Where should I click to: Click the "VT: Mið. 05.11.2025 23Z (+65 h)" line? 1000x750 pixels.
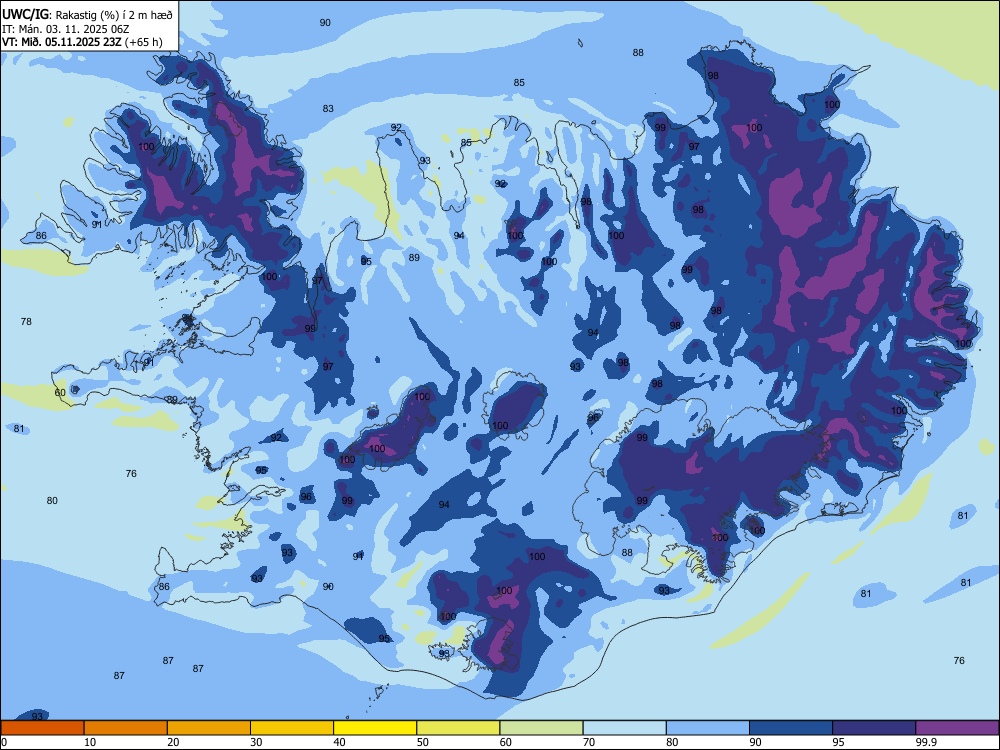point(82,42)
